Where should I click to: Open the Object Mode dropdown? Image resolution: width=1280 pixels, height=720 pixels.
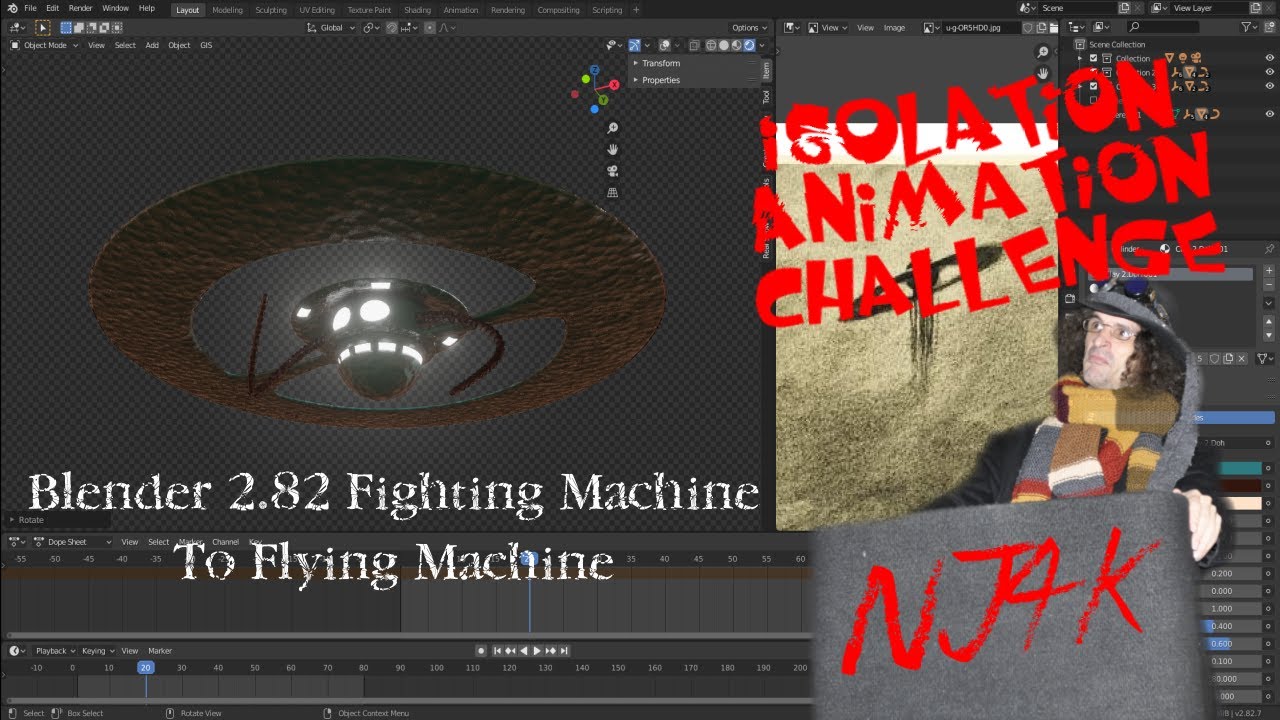(45, 45)
